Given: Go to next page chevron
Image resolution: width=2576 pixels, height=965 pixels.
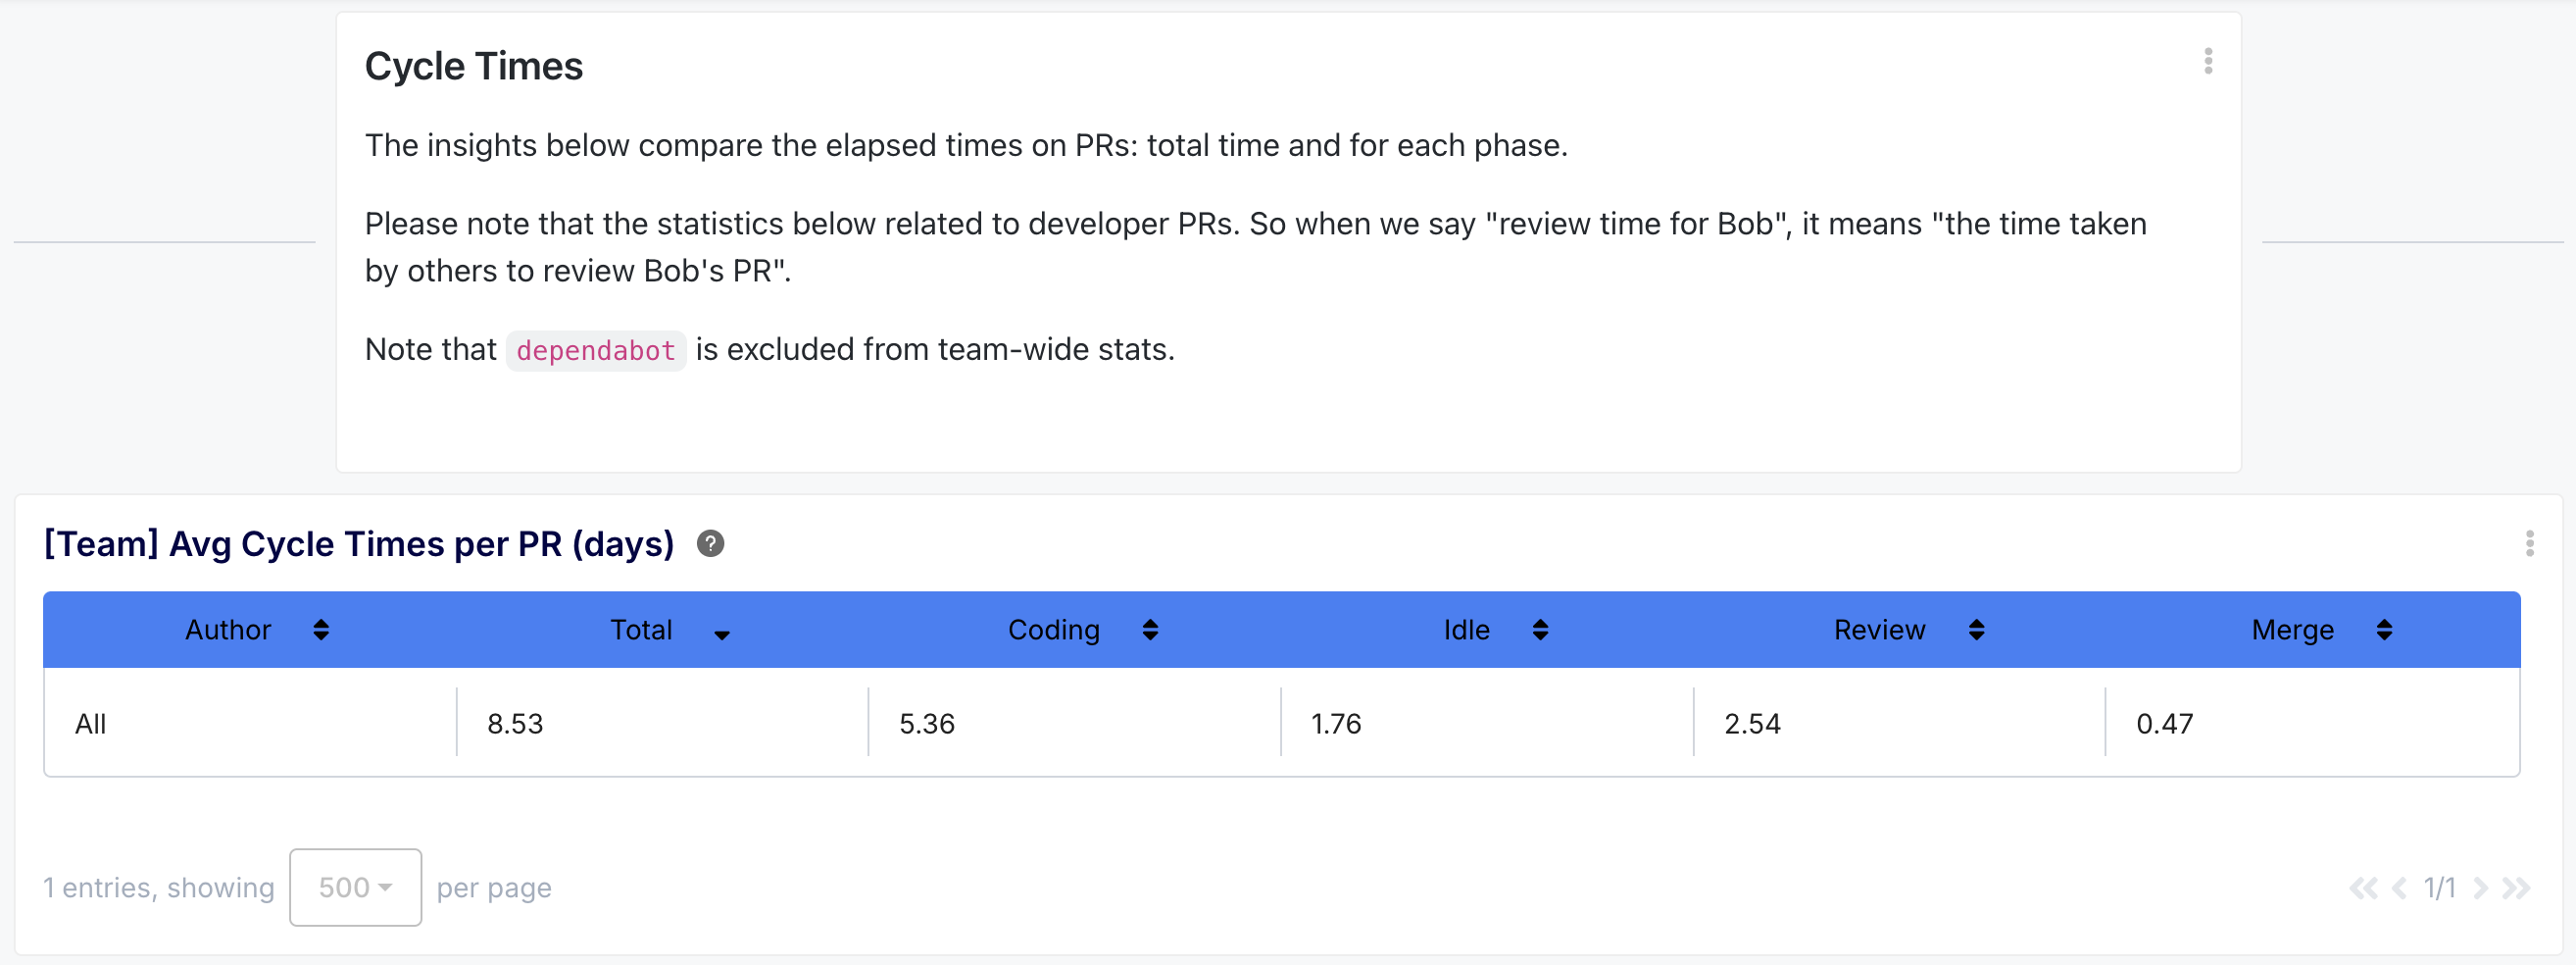Looking at the screenshot, I should 2480,888.
